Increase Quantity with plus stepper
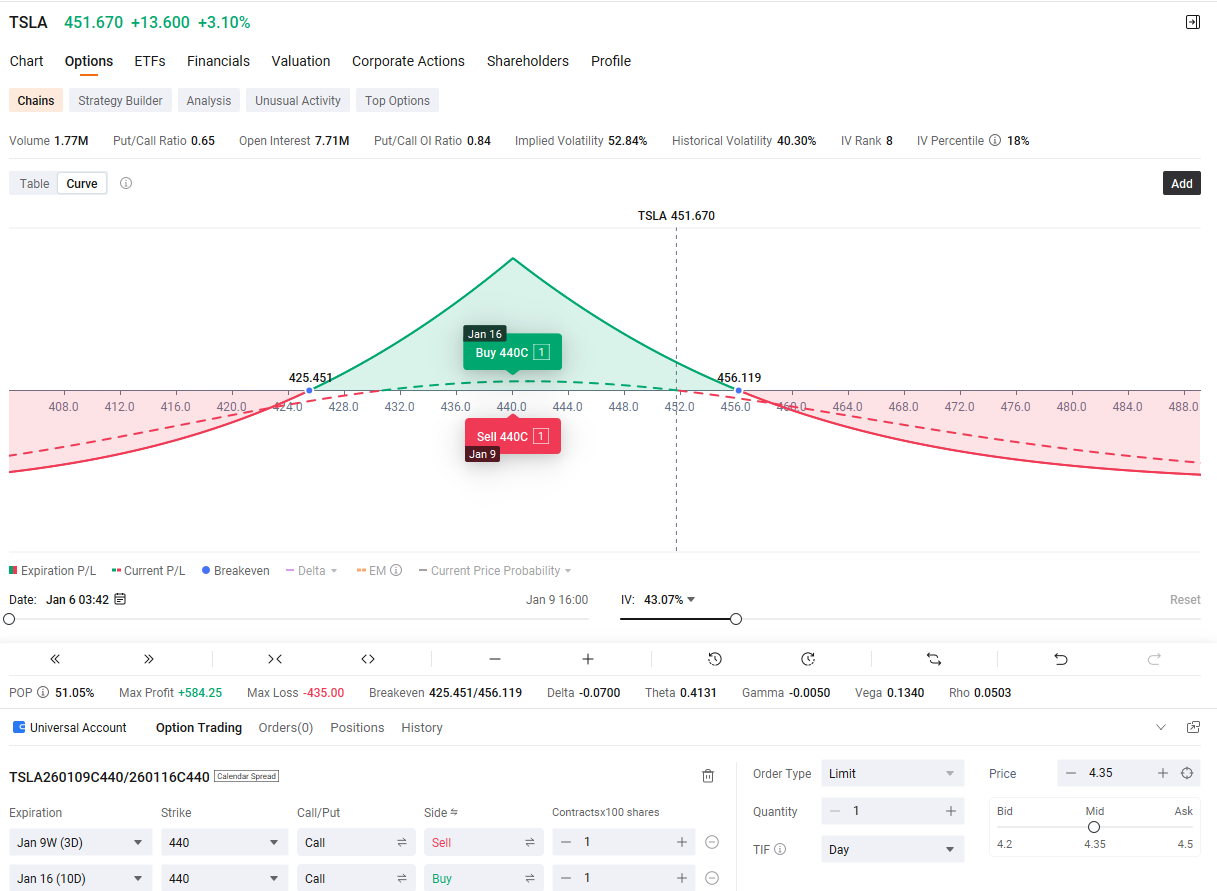This screenshot has width=1217, height=891. click(951, 811)
